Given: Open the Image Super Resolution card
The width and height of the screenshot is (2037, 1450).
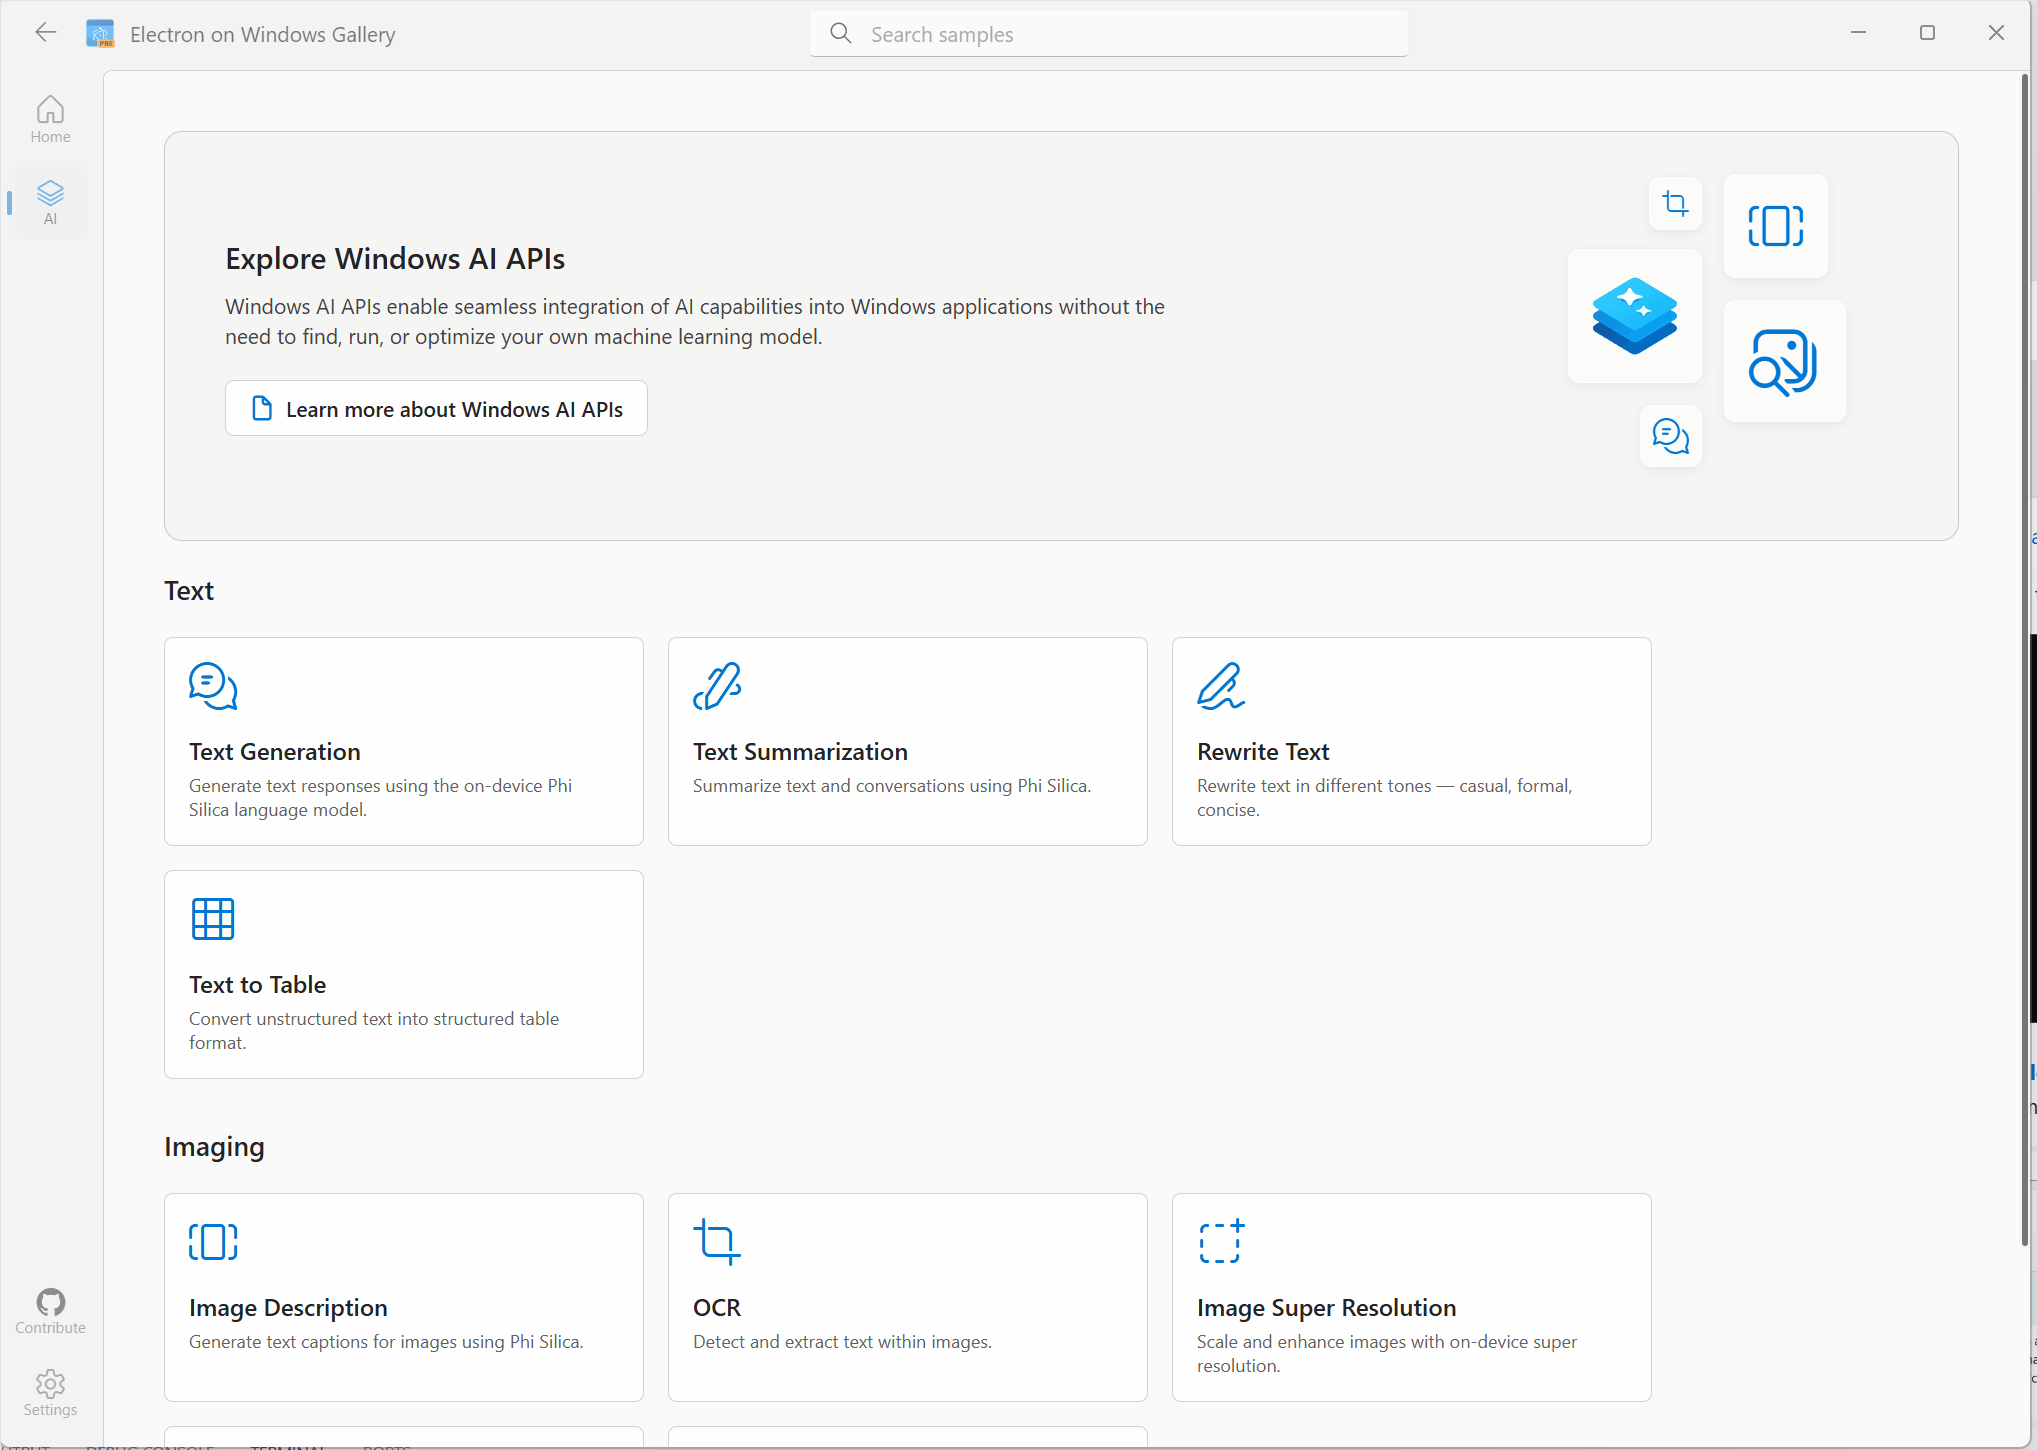Looking at the screenshot, I should coord(1412,1297).
